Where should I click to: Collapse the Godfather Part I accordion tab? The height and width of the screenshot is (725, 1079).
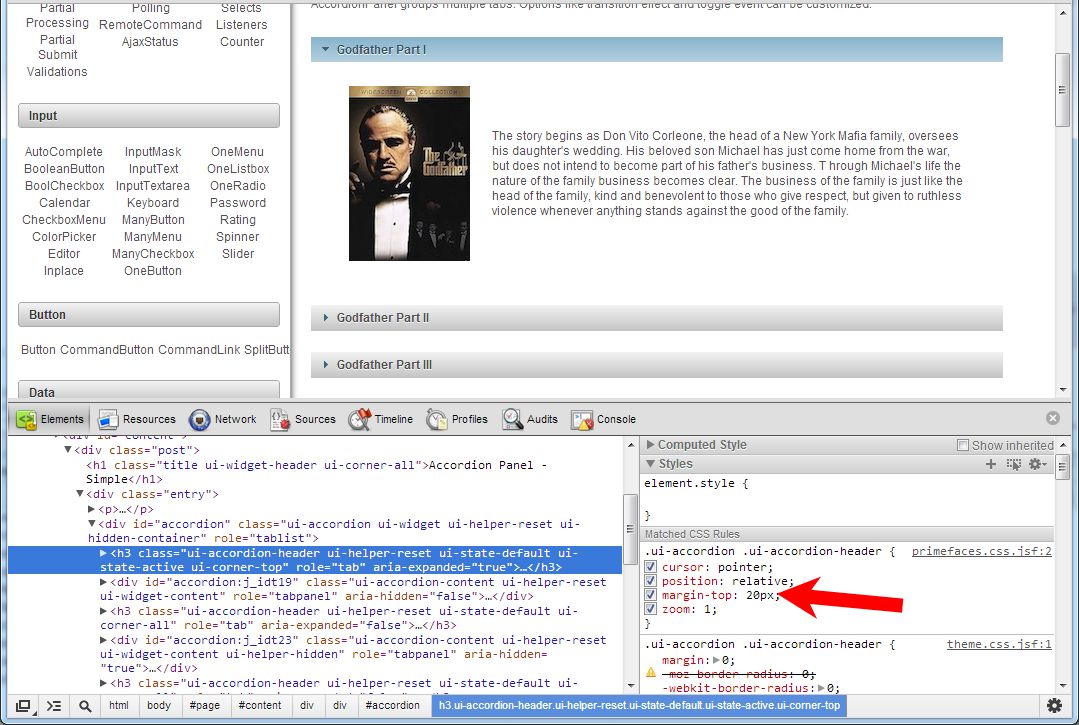[x=656, y=50]
